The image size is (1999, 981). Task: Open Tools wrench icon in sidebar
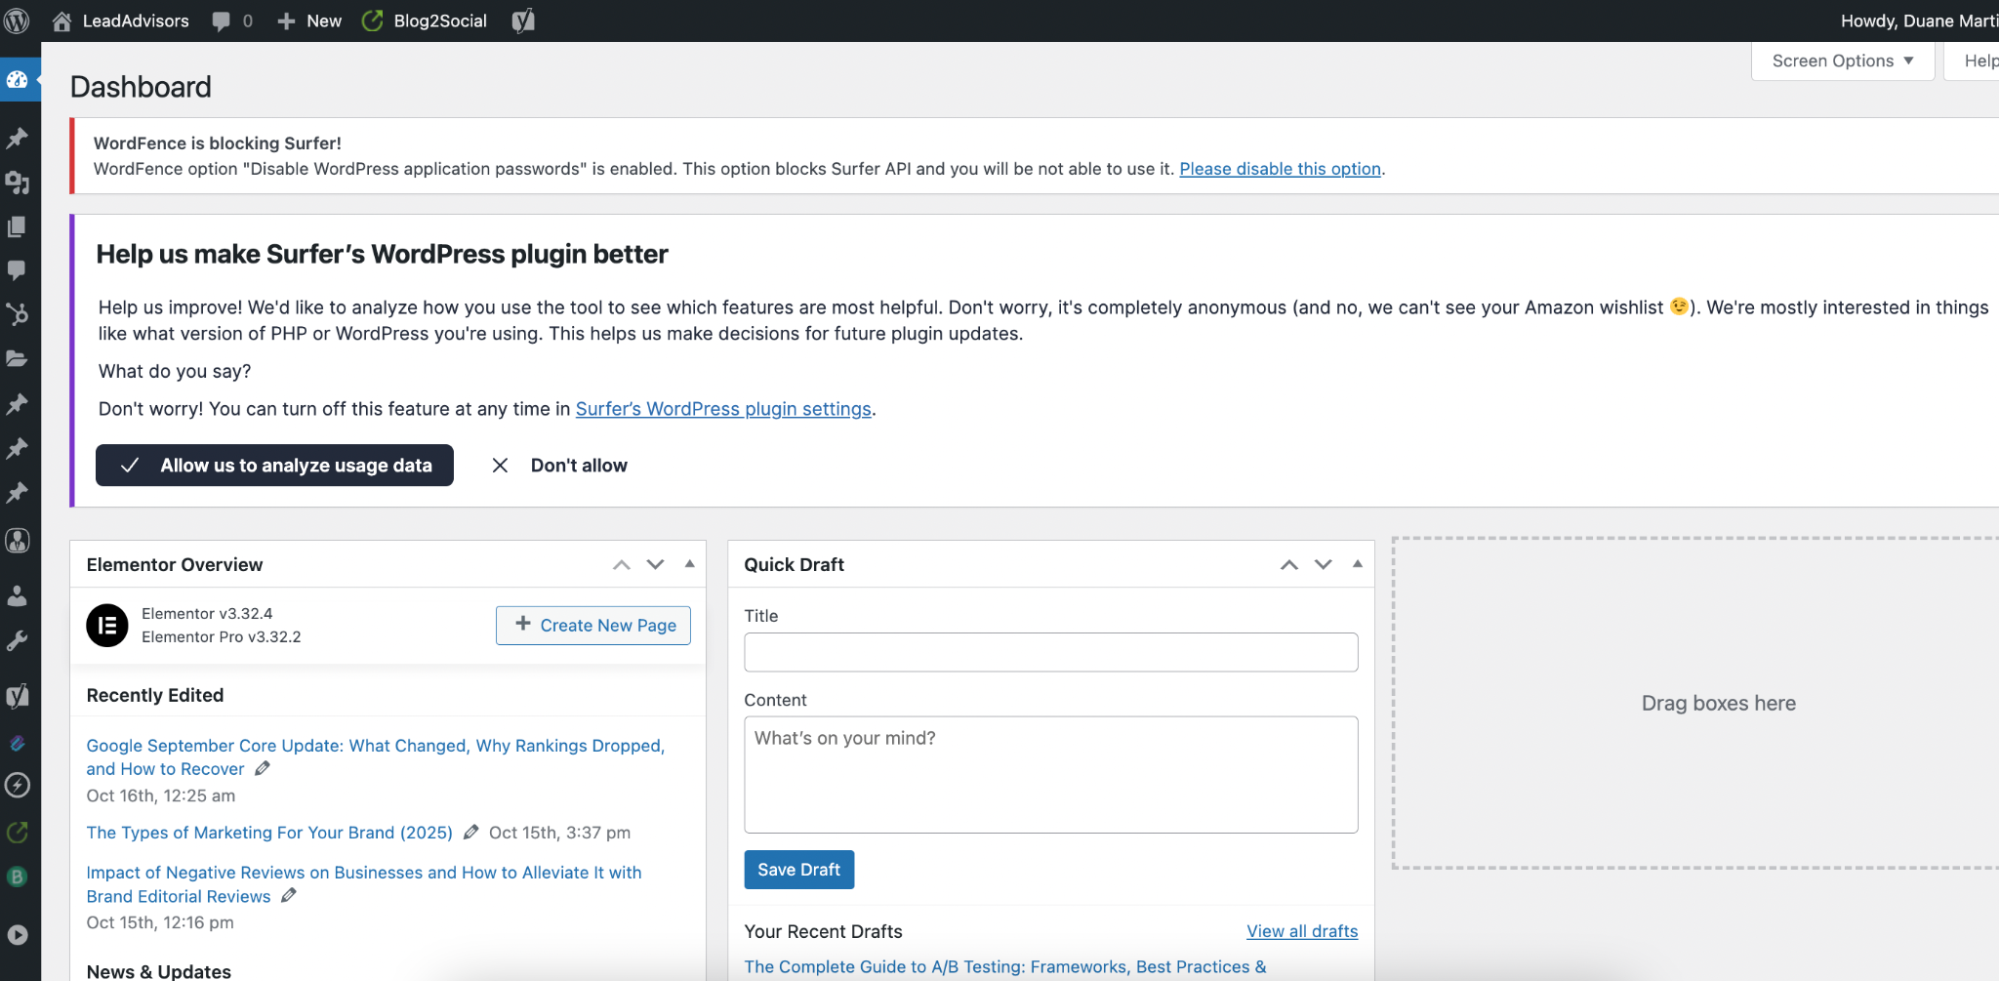pyautogui.click(x=17, y=641)
